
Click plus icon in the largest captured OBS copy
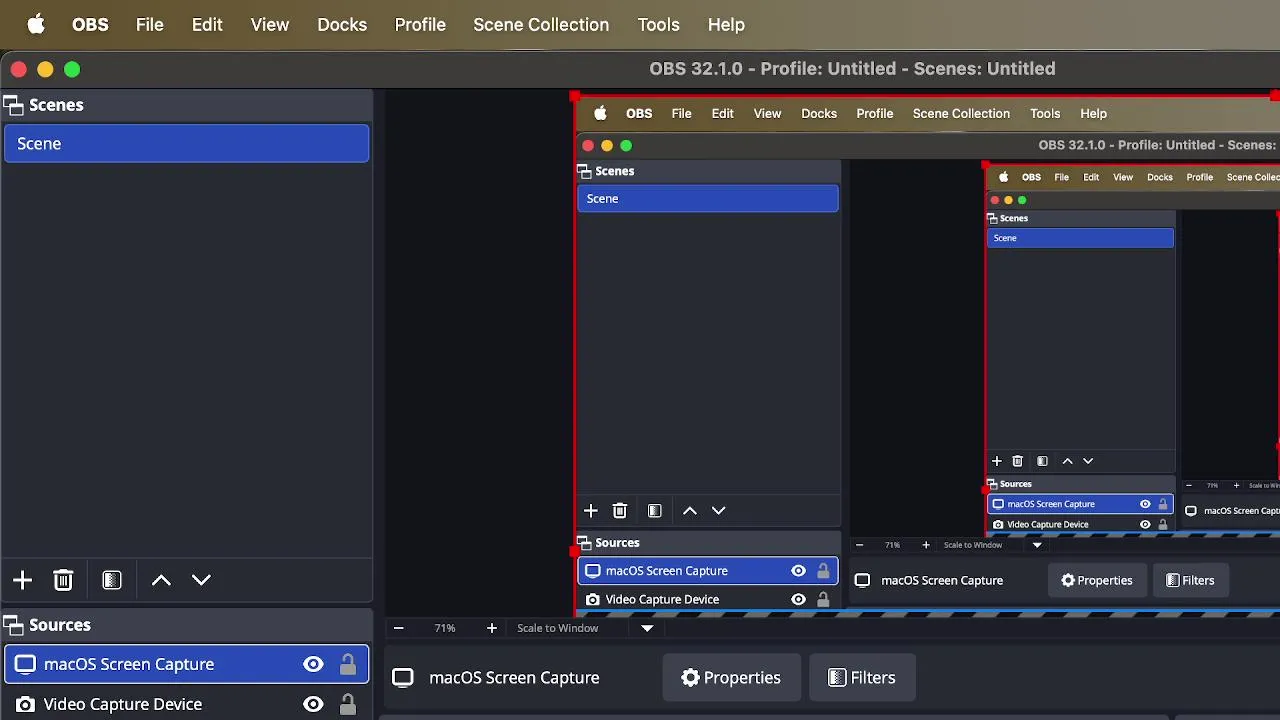click(x=590, y=511)
